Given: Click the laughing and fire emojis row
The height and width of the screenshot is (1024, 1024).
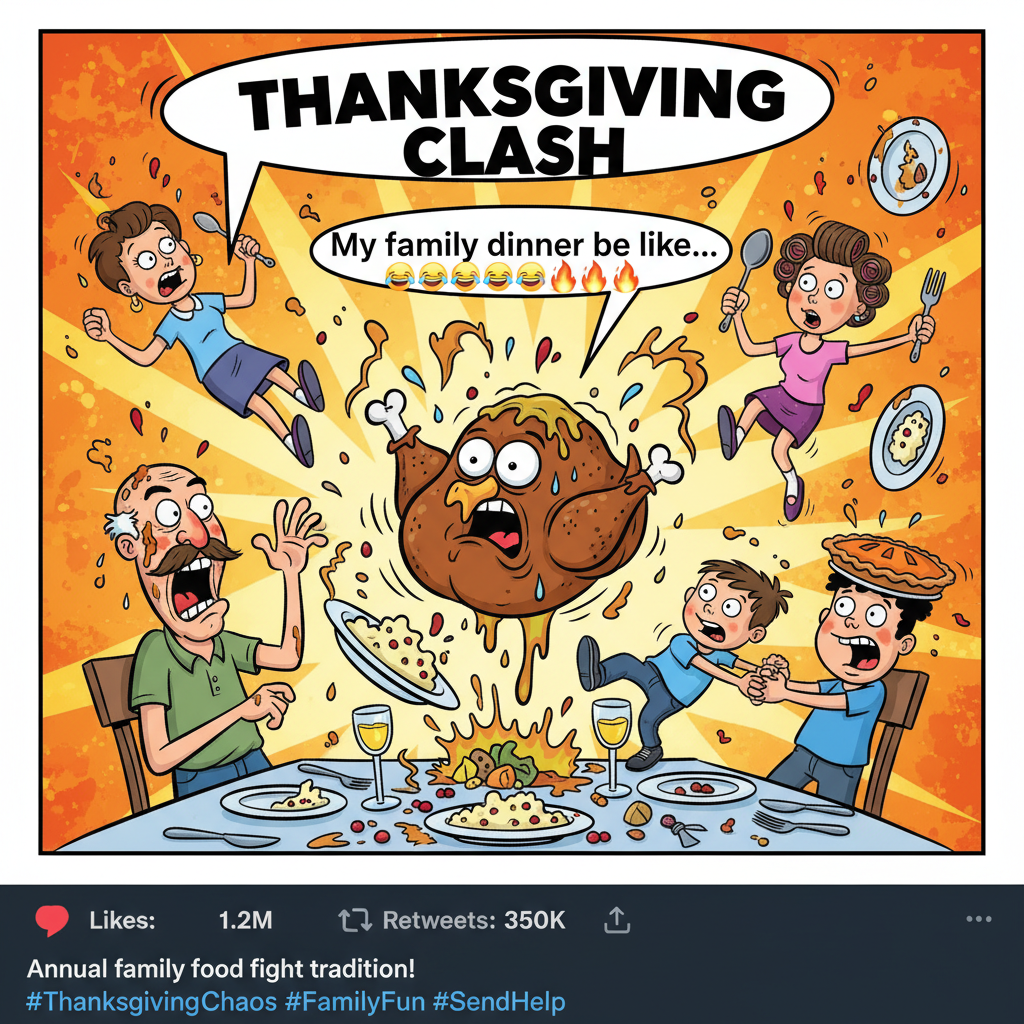Looking at the screenshot, I should [510, 275].
